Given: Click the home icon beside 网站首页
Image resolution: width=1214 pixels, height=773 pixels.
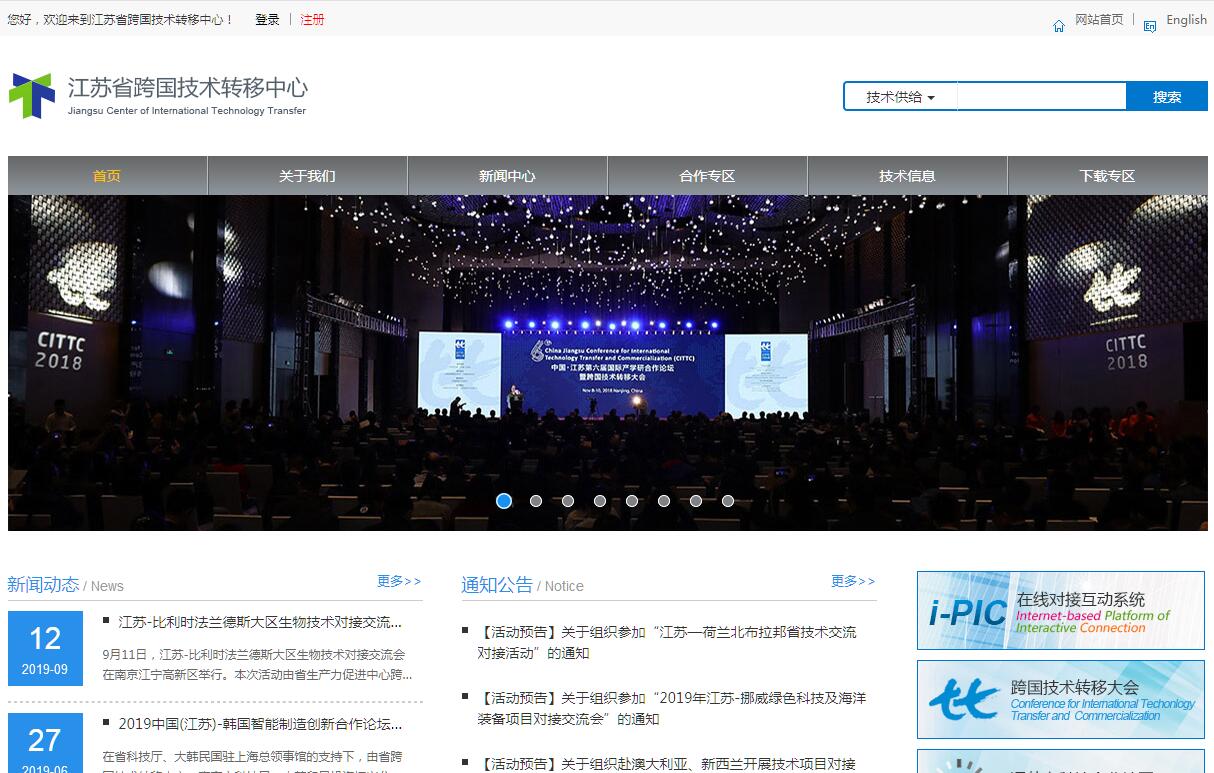Looking at the screenshot, I should click(1059, 26).
